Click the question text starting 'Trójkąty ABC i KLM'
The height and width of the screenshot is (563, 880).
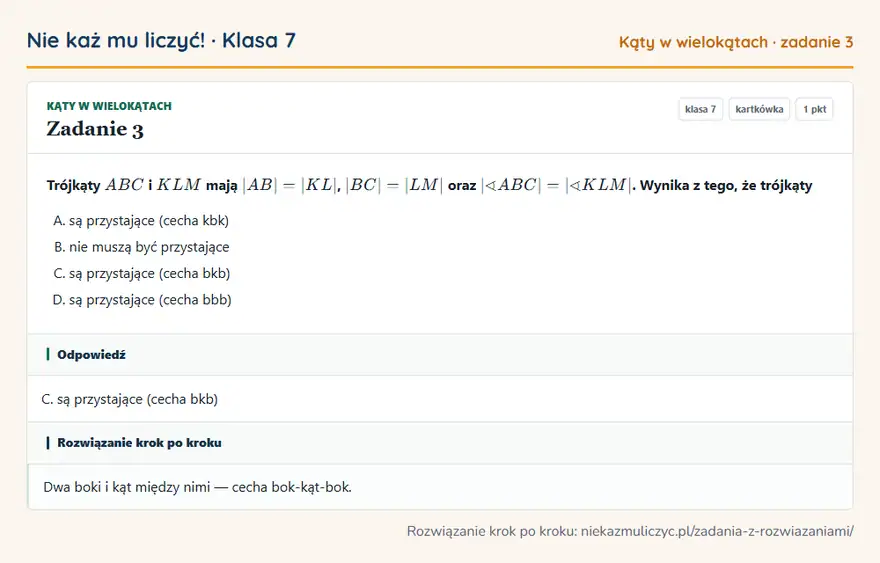[x=429, y=185]
